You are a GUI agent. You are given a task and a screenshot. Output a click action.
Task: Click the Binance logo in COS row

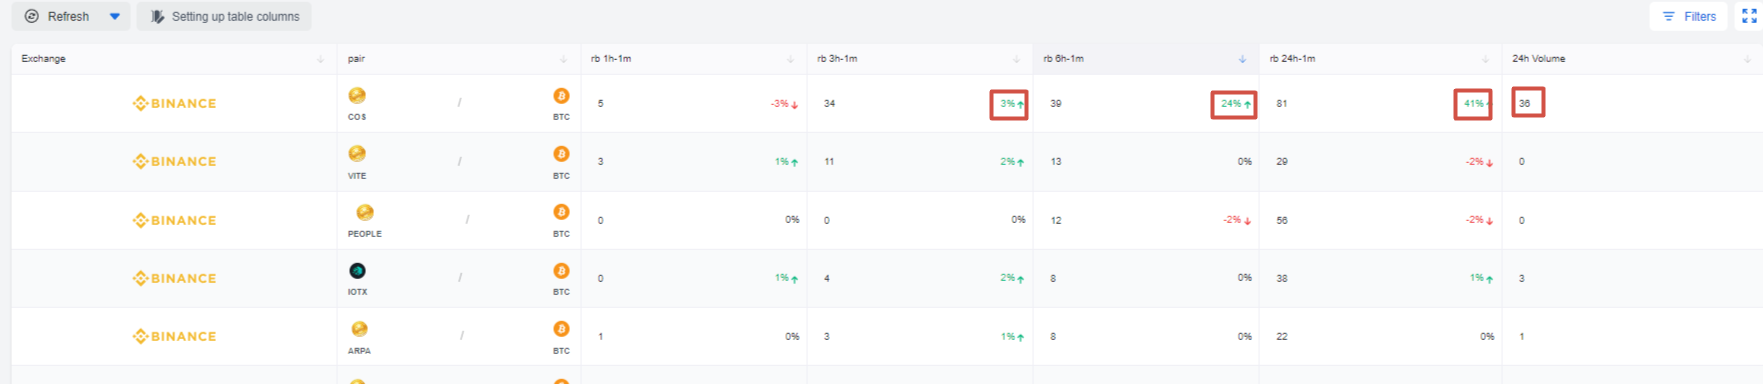174,103
